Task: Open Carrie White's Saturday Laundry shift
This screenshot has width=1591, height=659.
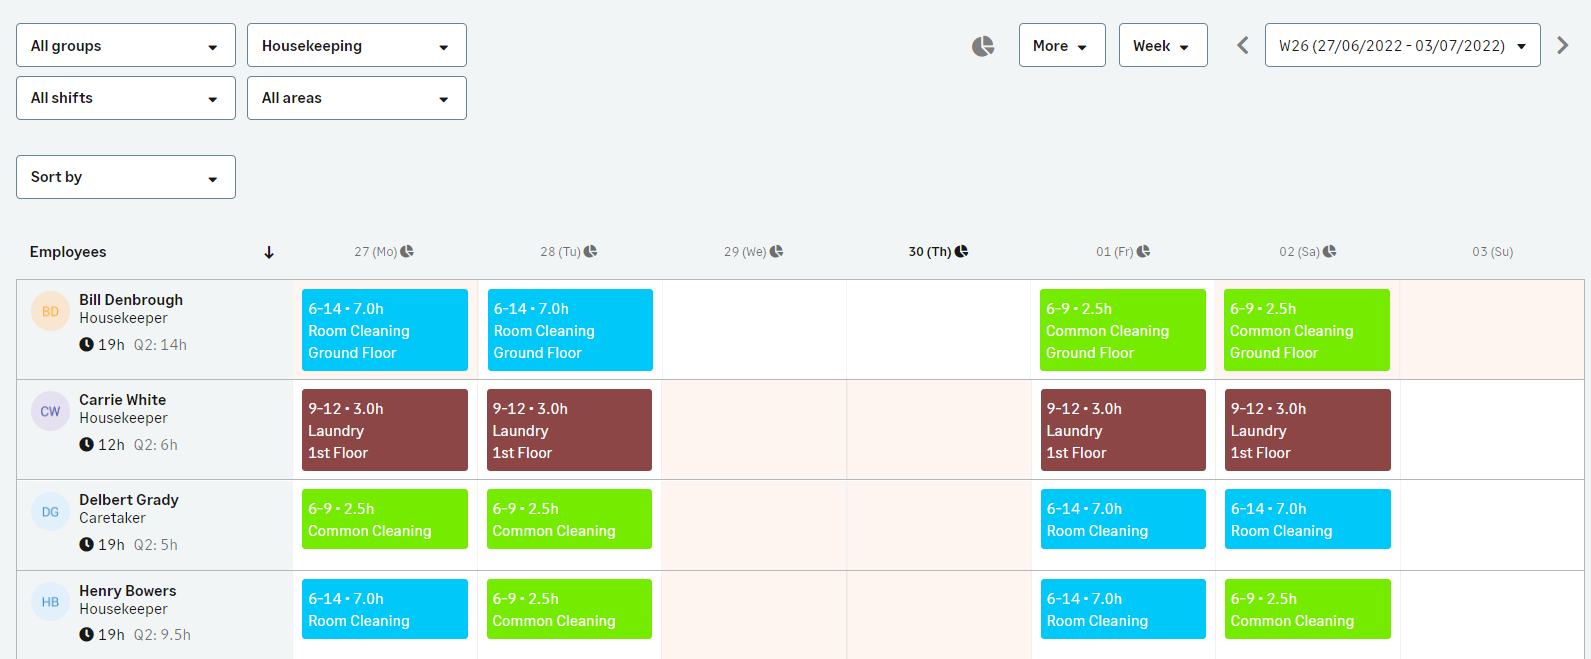Action: [1308, 430]
